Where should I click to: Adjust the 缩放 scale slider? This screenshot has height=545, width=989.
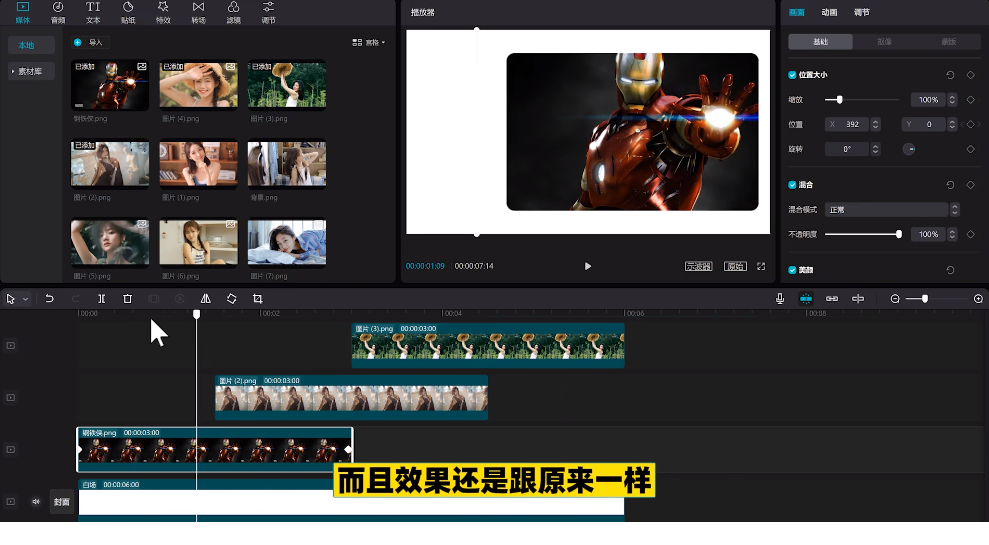coord(862,100)
